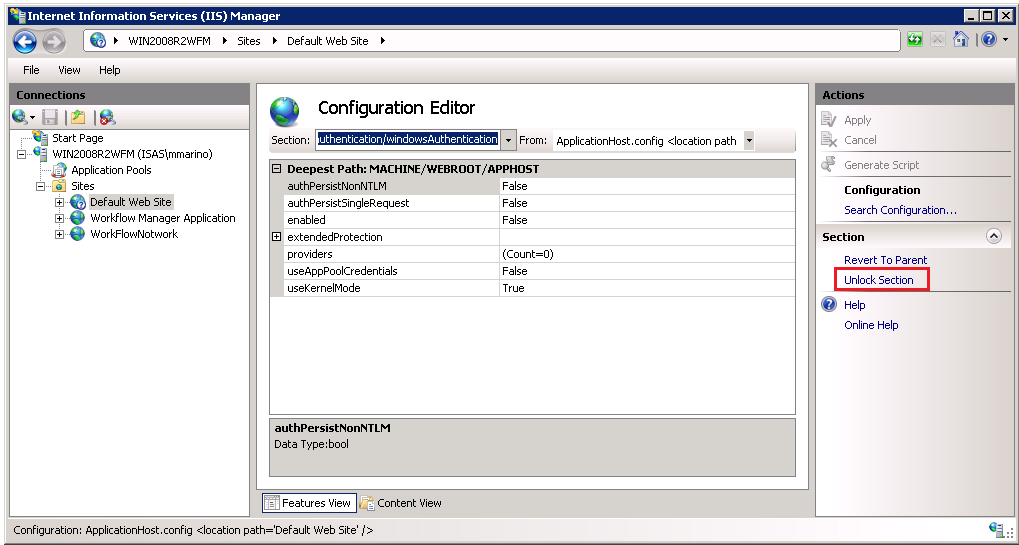Click the Stop icon in top toolbar
Viewport: 1019px width, 545px height.
(937, 40)
